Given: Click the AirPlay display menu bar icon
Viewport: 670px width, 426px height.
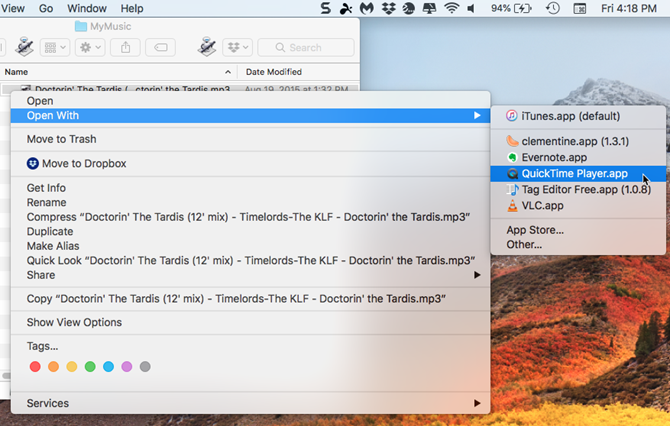Looking at the screenshot, I should [x=429, y=8].
